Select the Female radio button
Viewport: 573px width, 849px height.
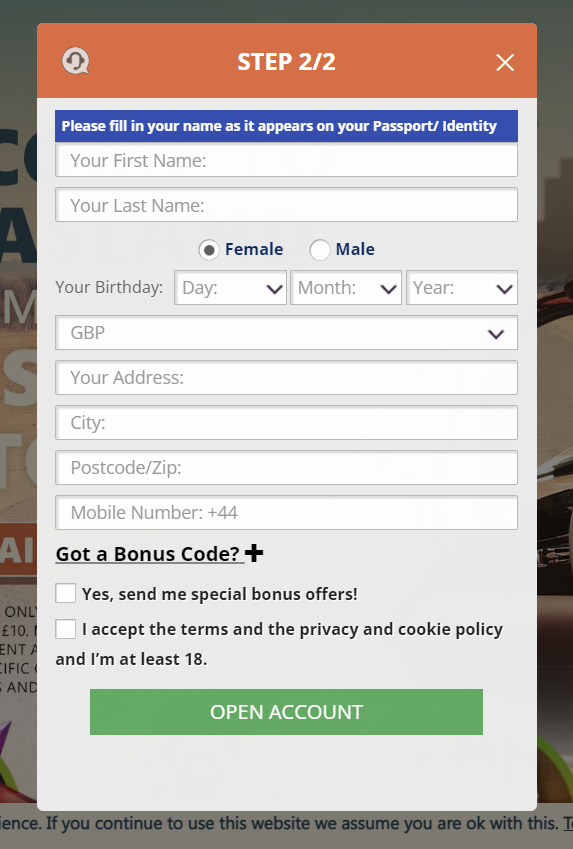pos(209,250)
